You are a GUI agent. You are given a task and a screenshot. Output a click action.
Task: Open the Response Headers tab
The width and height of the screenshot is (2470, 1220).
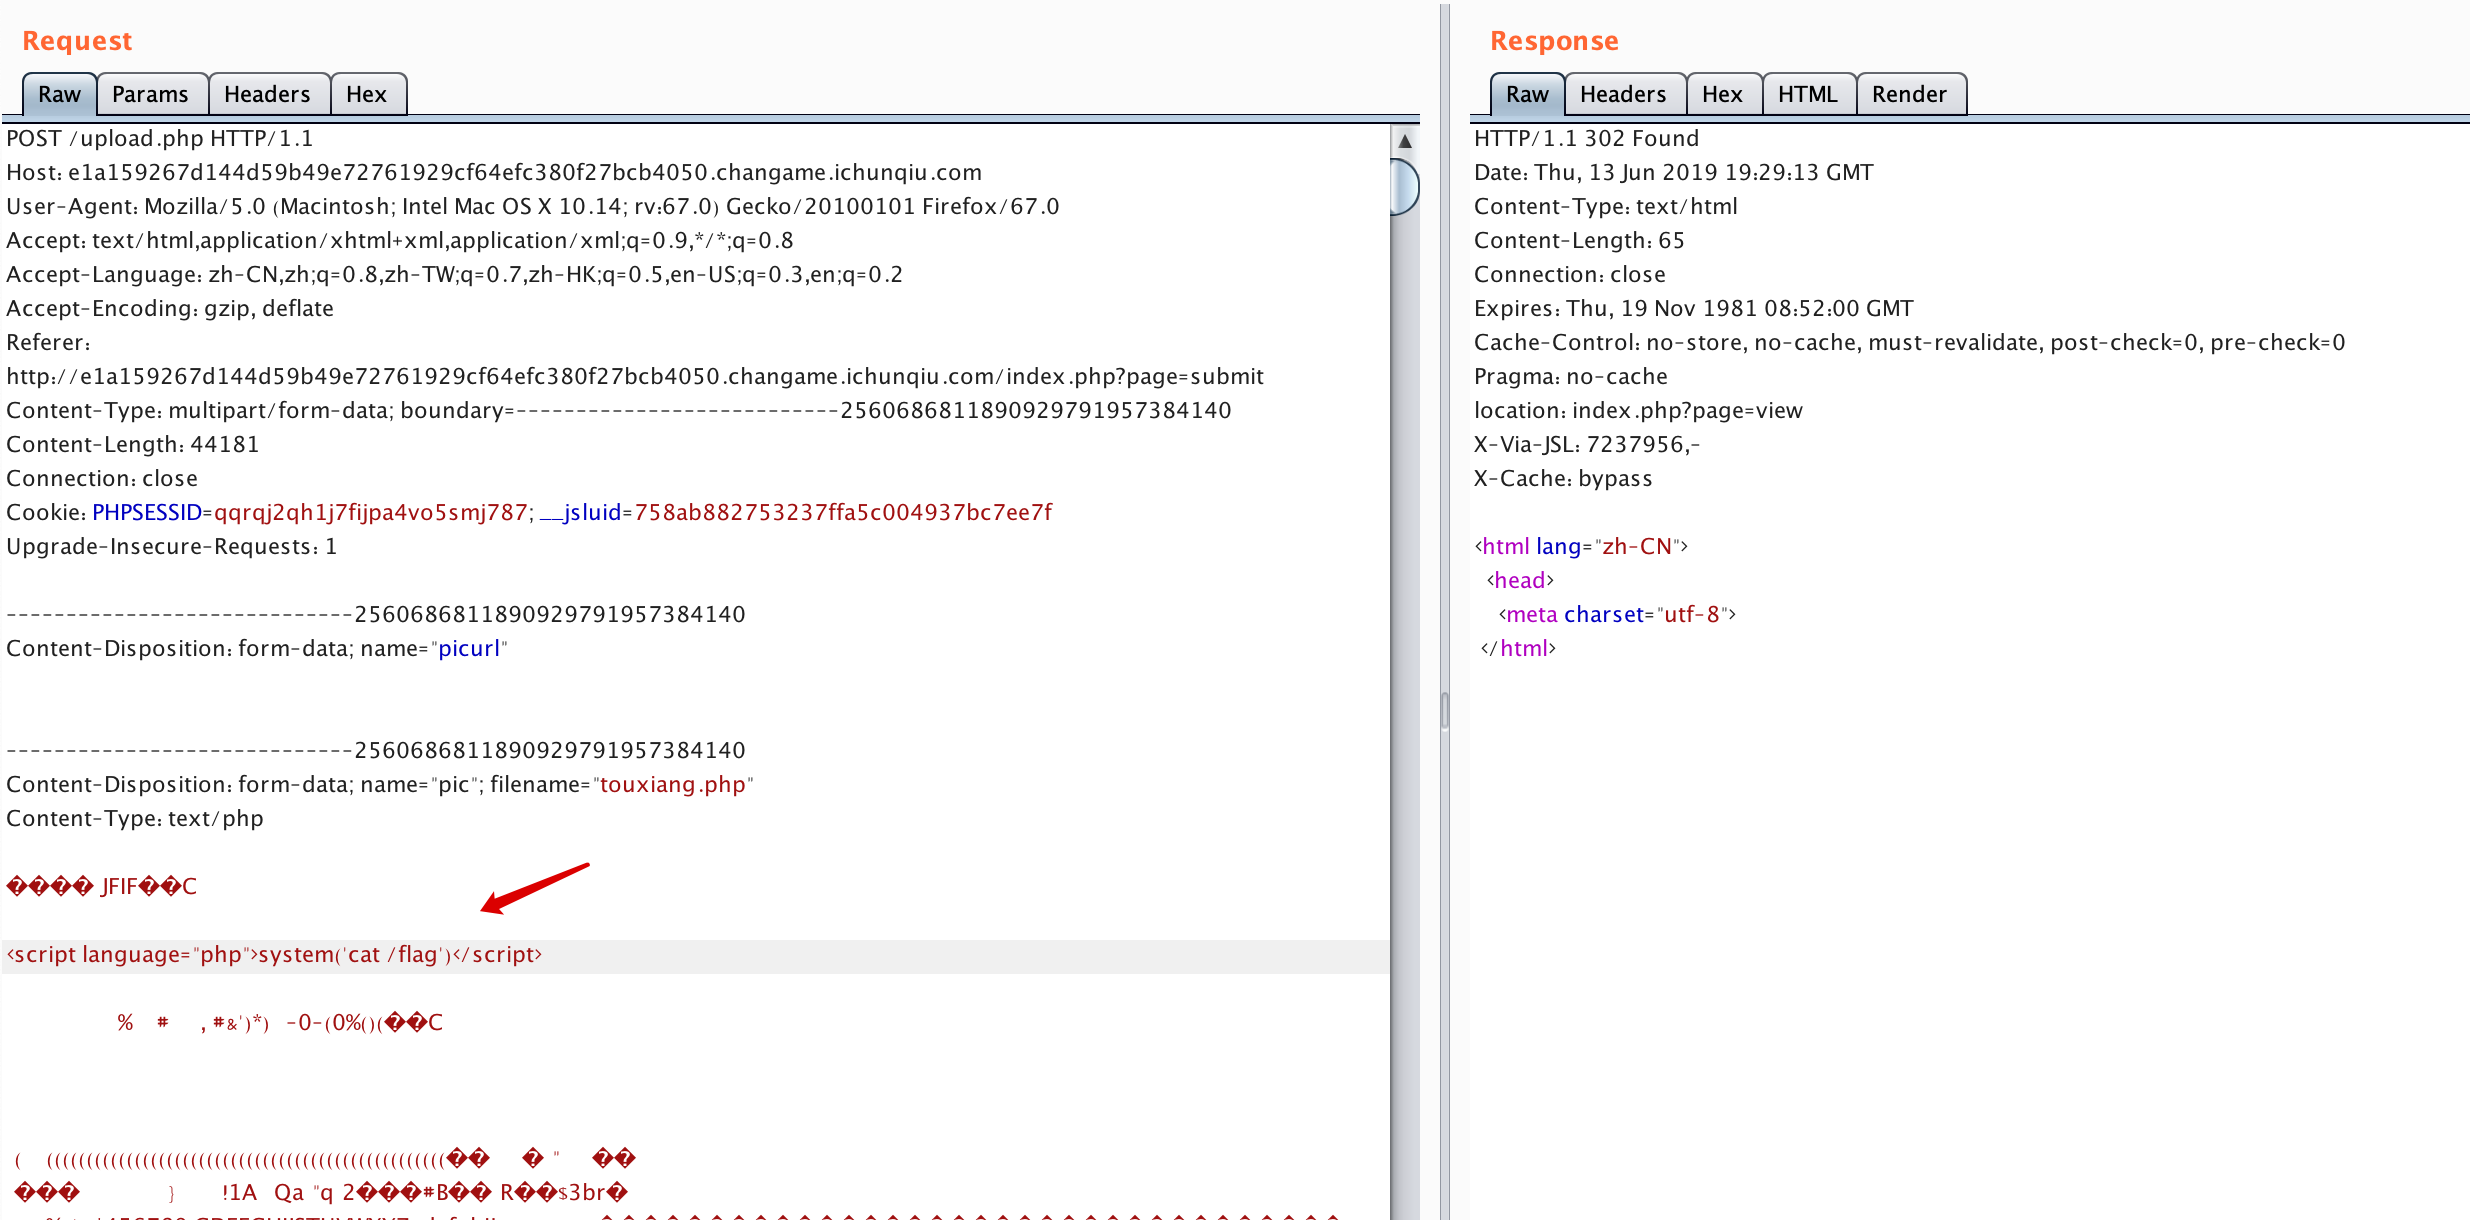click(x=1623, y=94)
